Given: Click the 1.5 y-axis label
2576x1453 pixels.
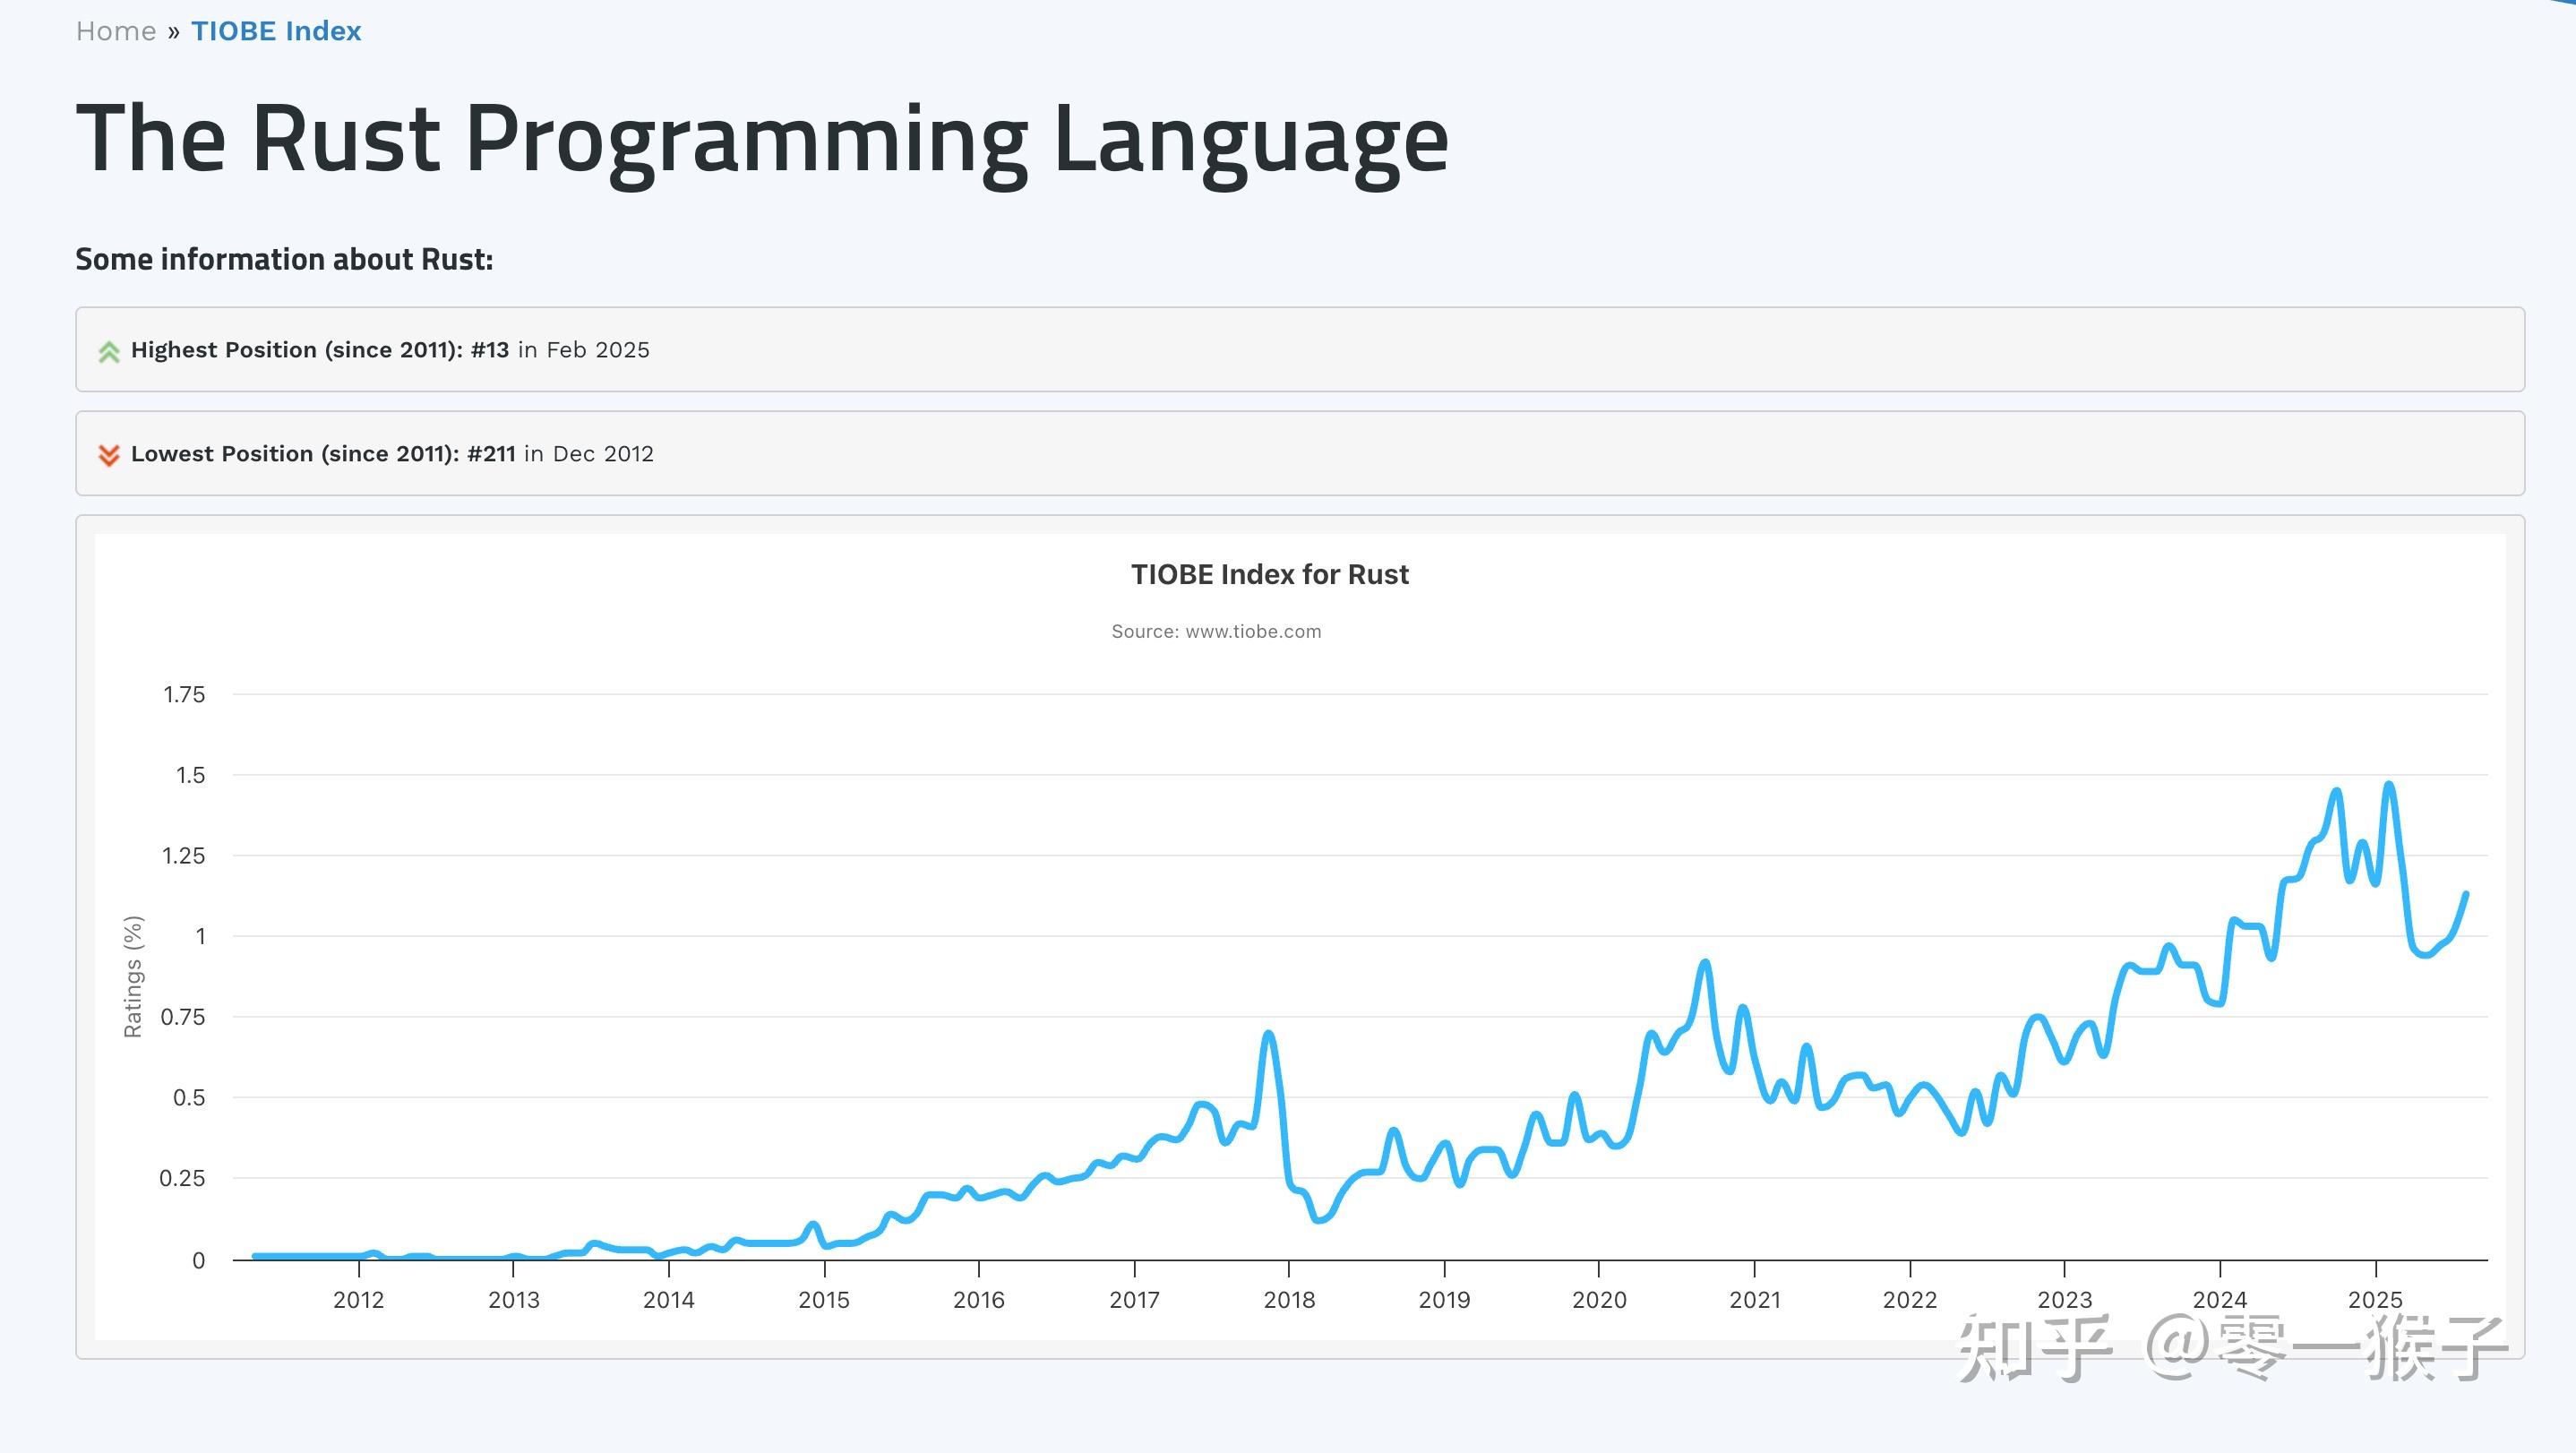Looking at the screenshot, I should pos(190,775).
